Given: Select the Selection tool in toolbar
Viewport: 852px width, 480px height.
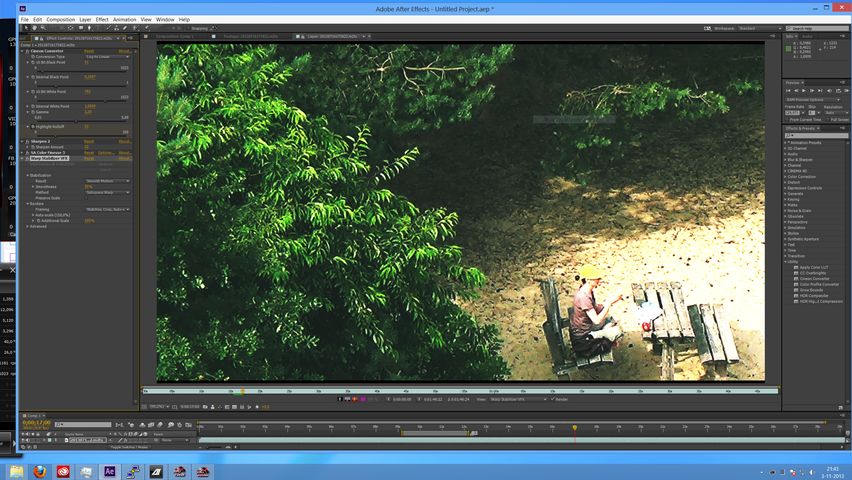Looking at the screenshot, I should click(26, 28).
